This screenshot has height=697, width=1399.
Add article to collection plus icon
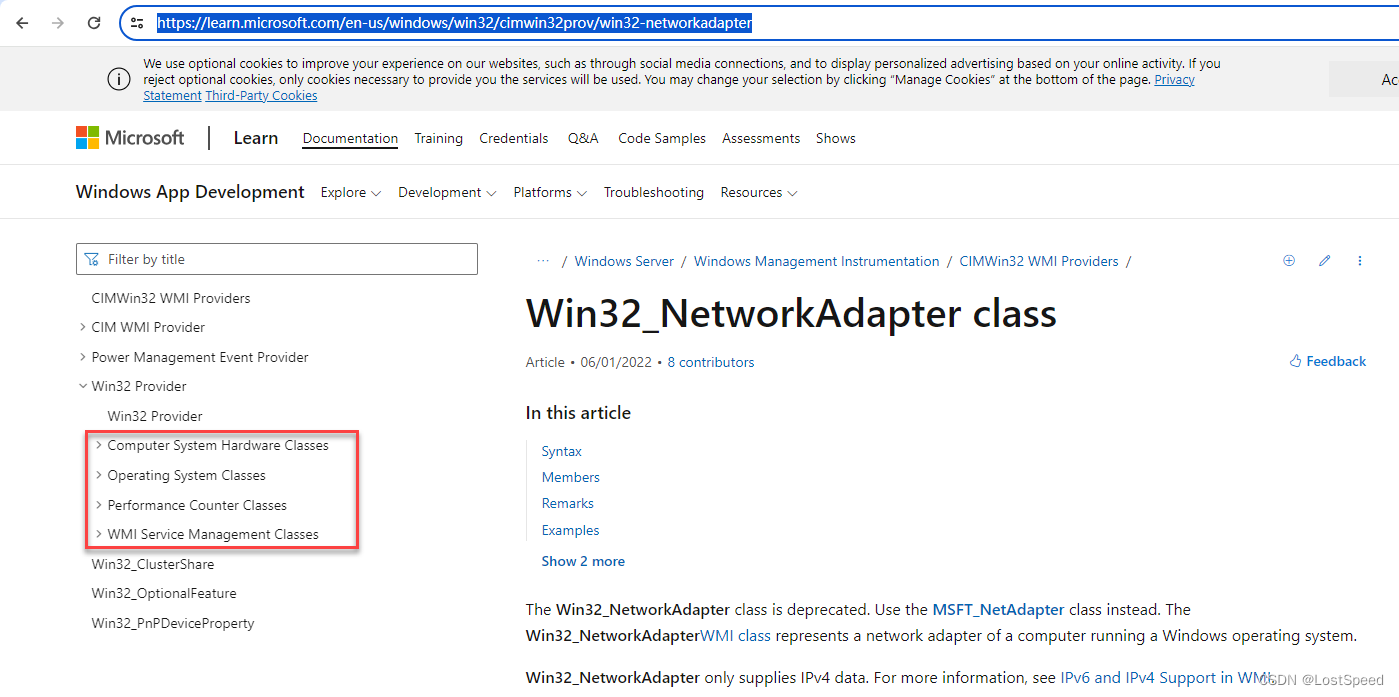(1289, 261)
